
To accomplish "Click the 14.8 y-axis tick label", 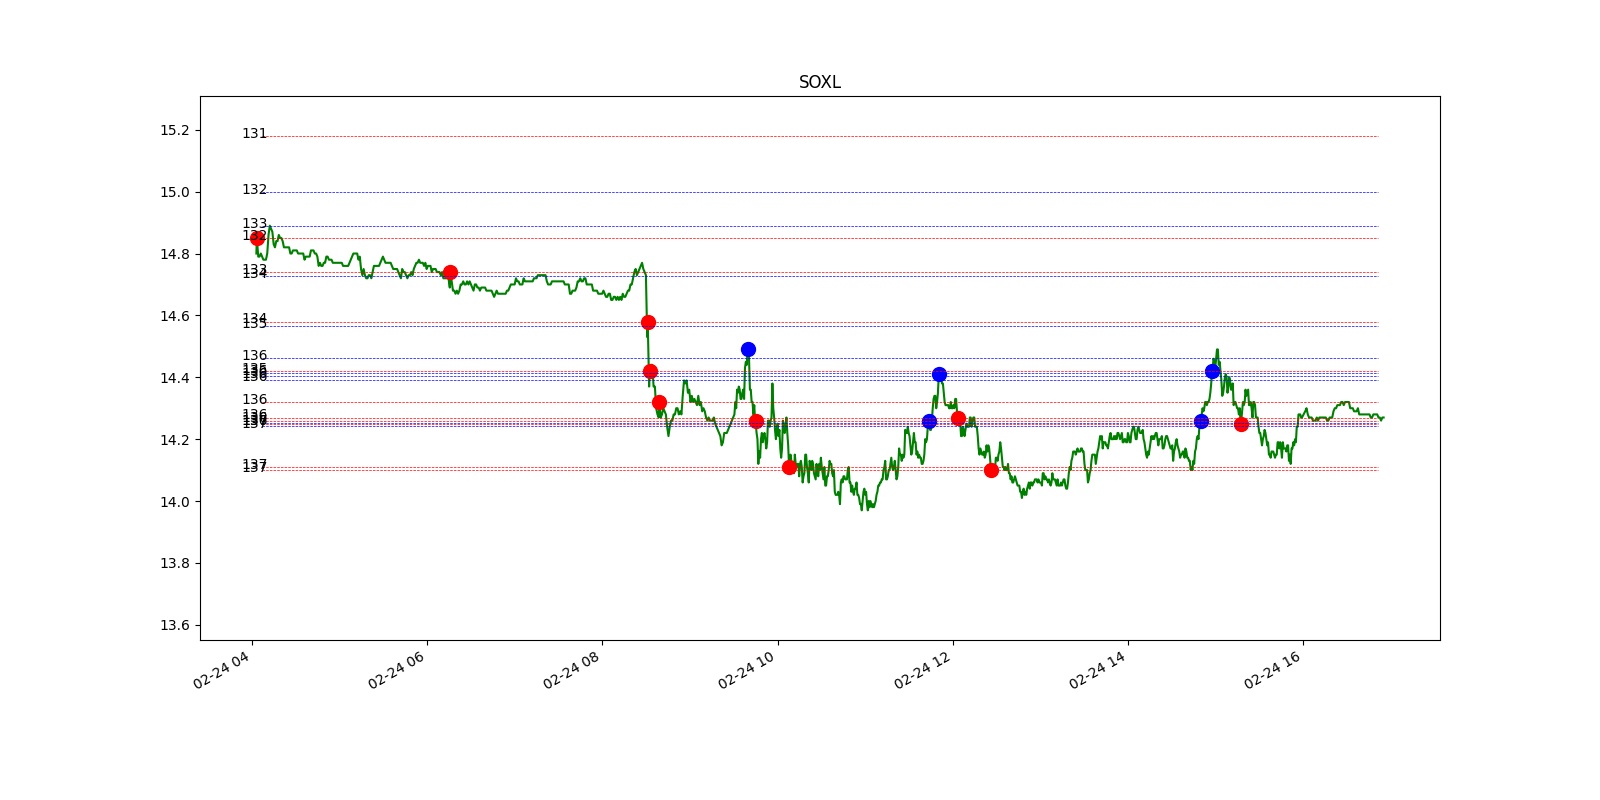I will coord(174,254).
